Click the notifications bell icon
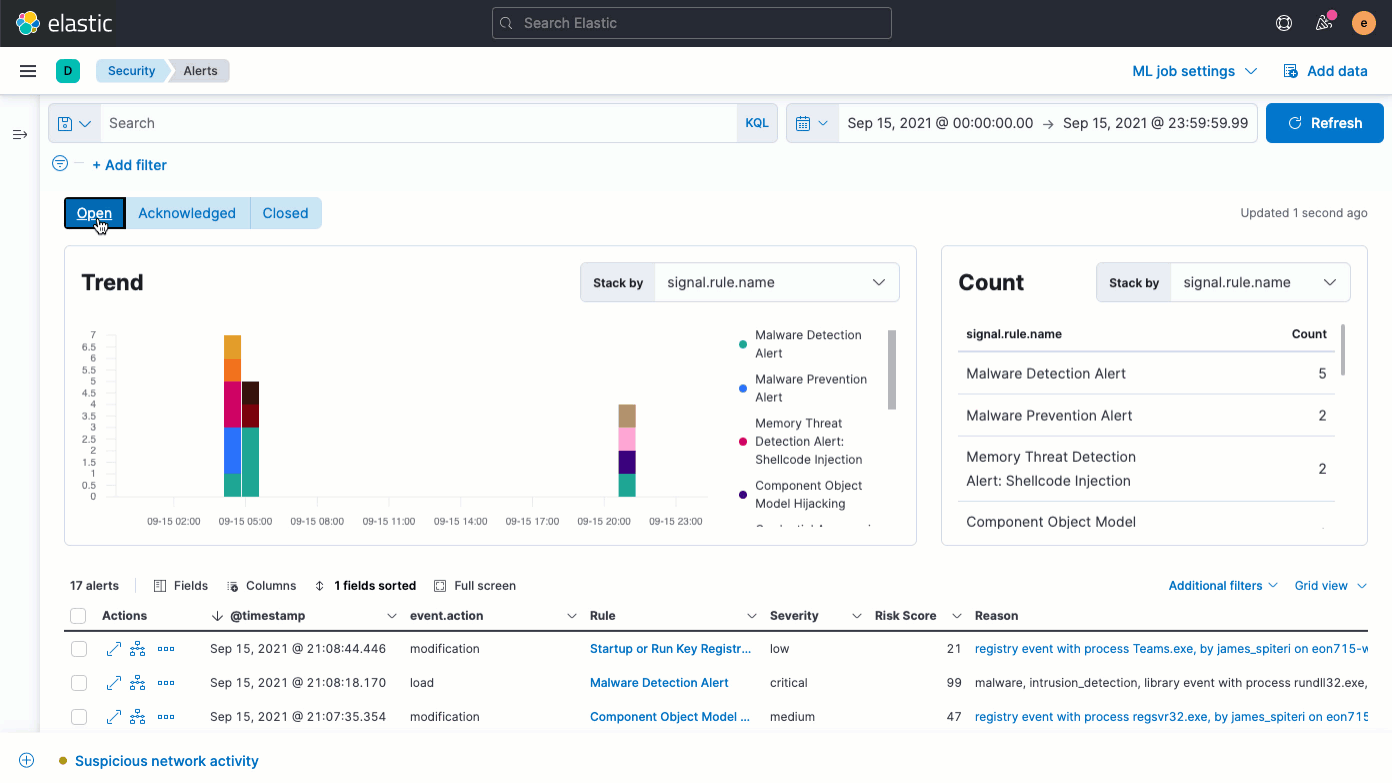The height and width of the screenshot is (783, 1392). [x=1323, y=22]
